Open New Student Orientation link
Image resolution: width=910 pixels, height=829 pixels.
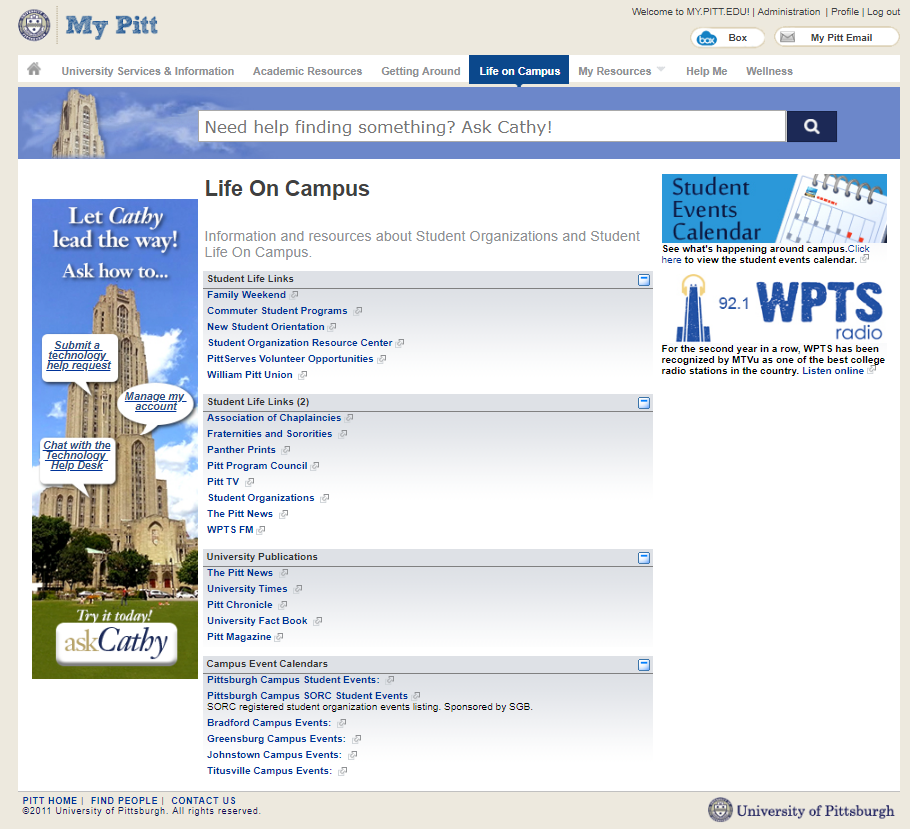coord(266,327)
